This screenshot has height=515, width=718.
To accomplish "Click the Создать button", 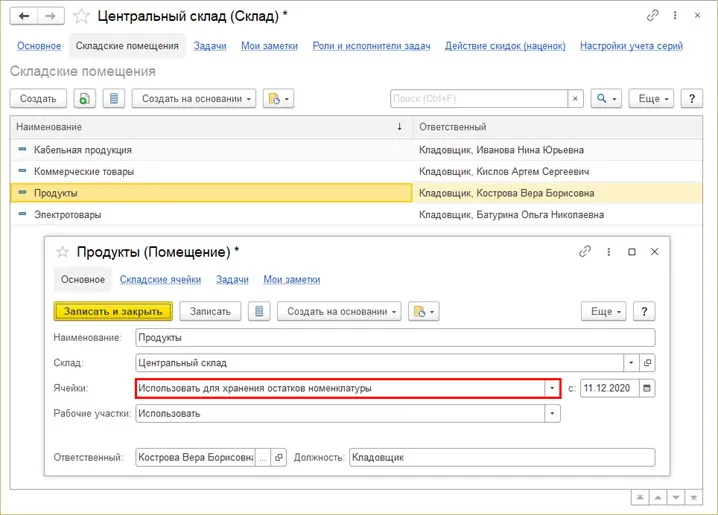I will click(38, 99).
